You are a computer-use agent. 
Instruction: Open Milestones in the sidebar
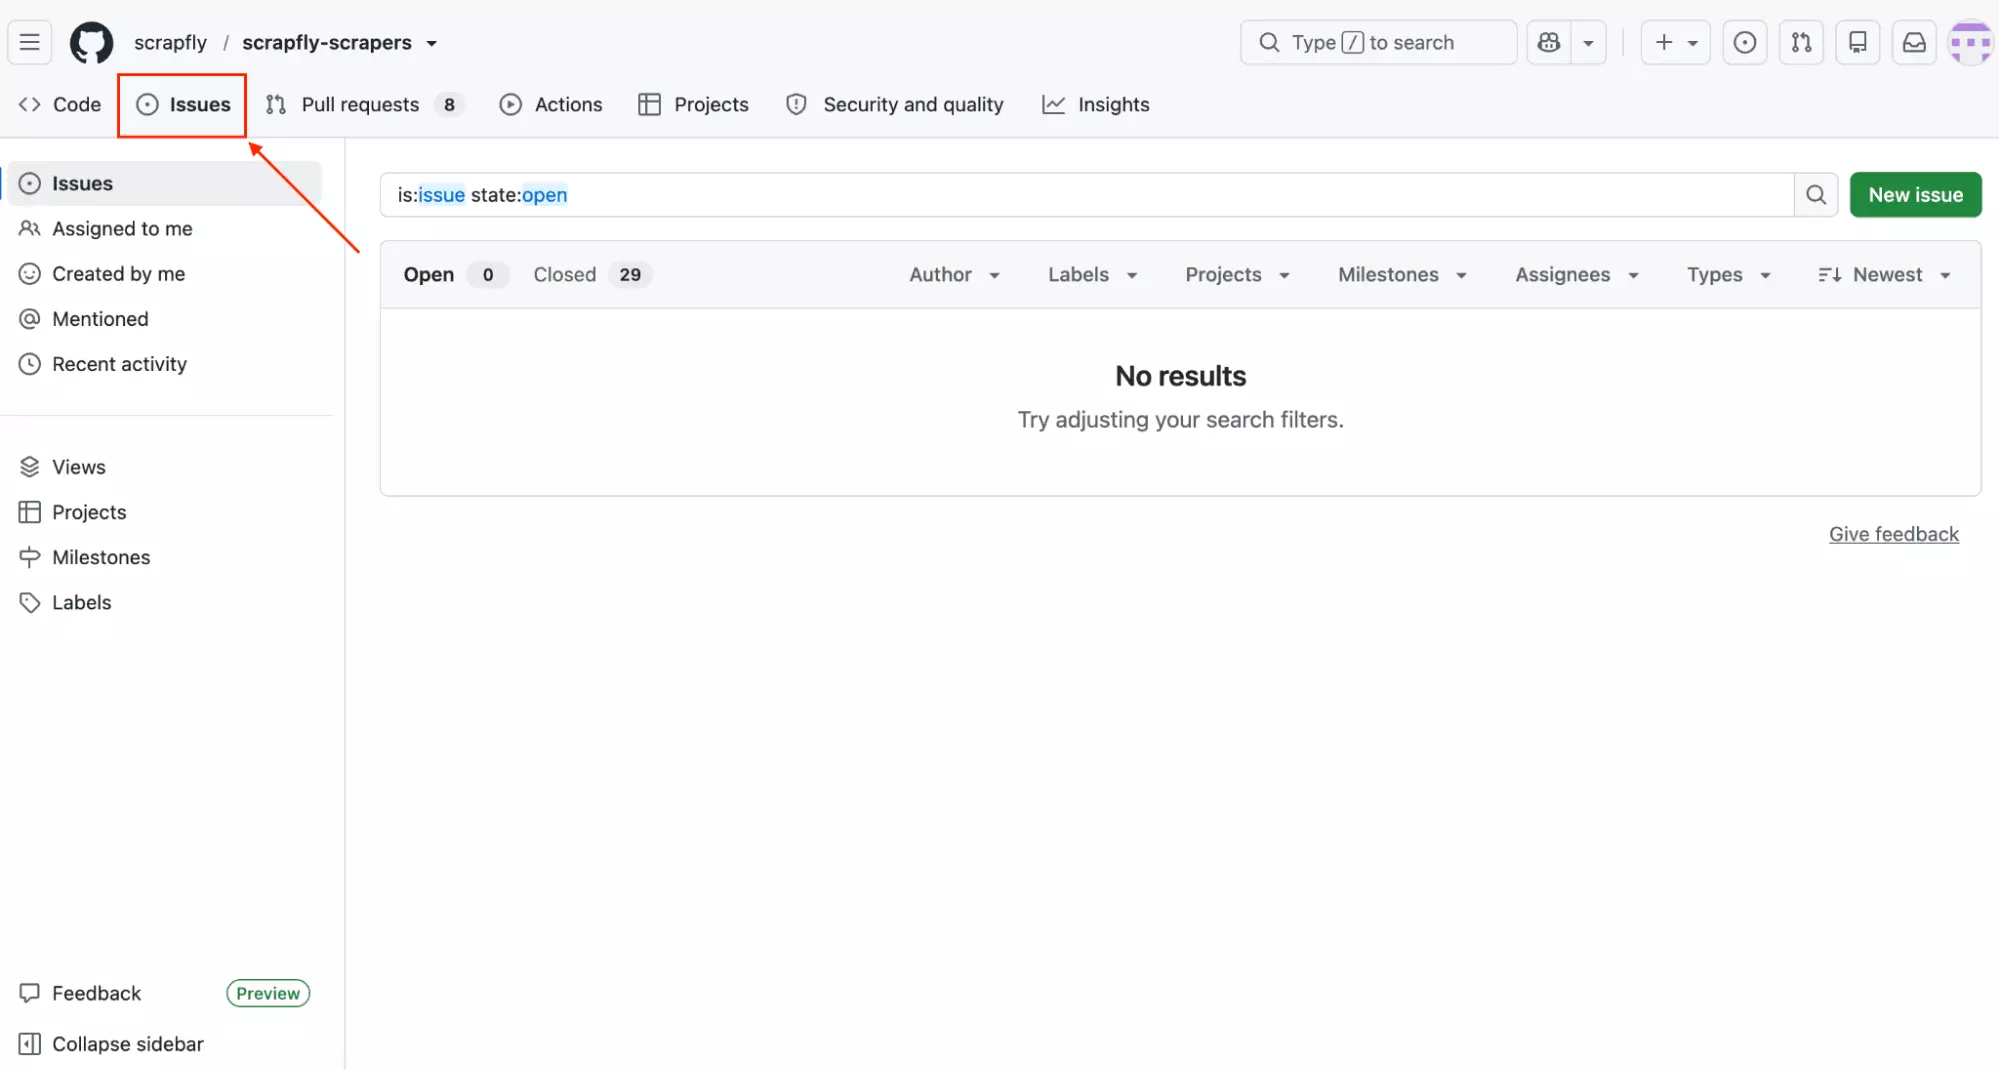165,557
